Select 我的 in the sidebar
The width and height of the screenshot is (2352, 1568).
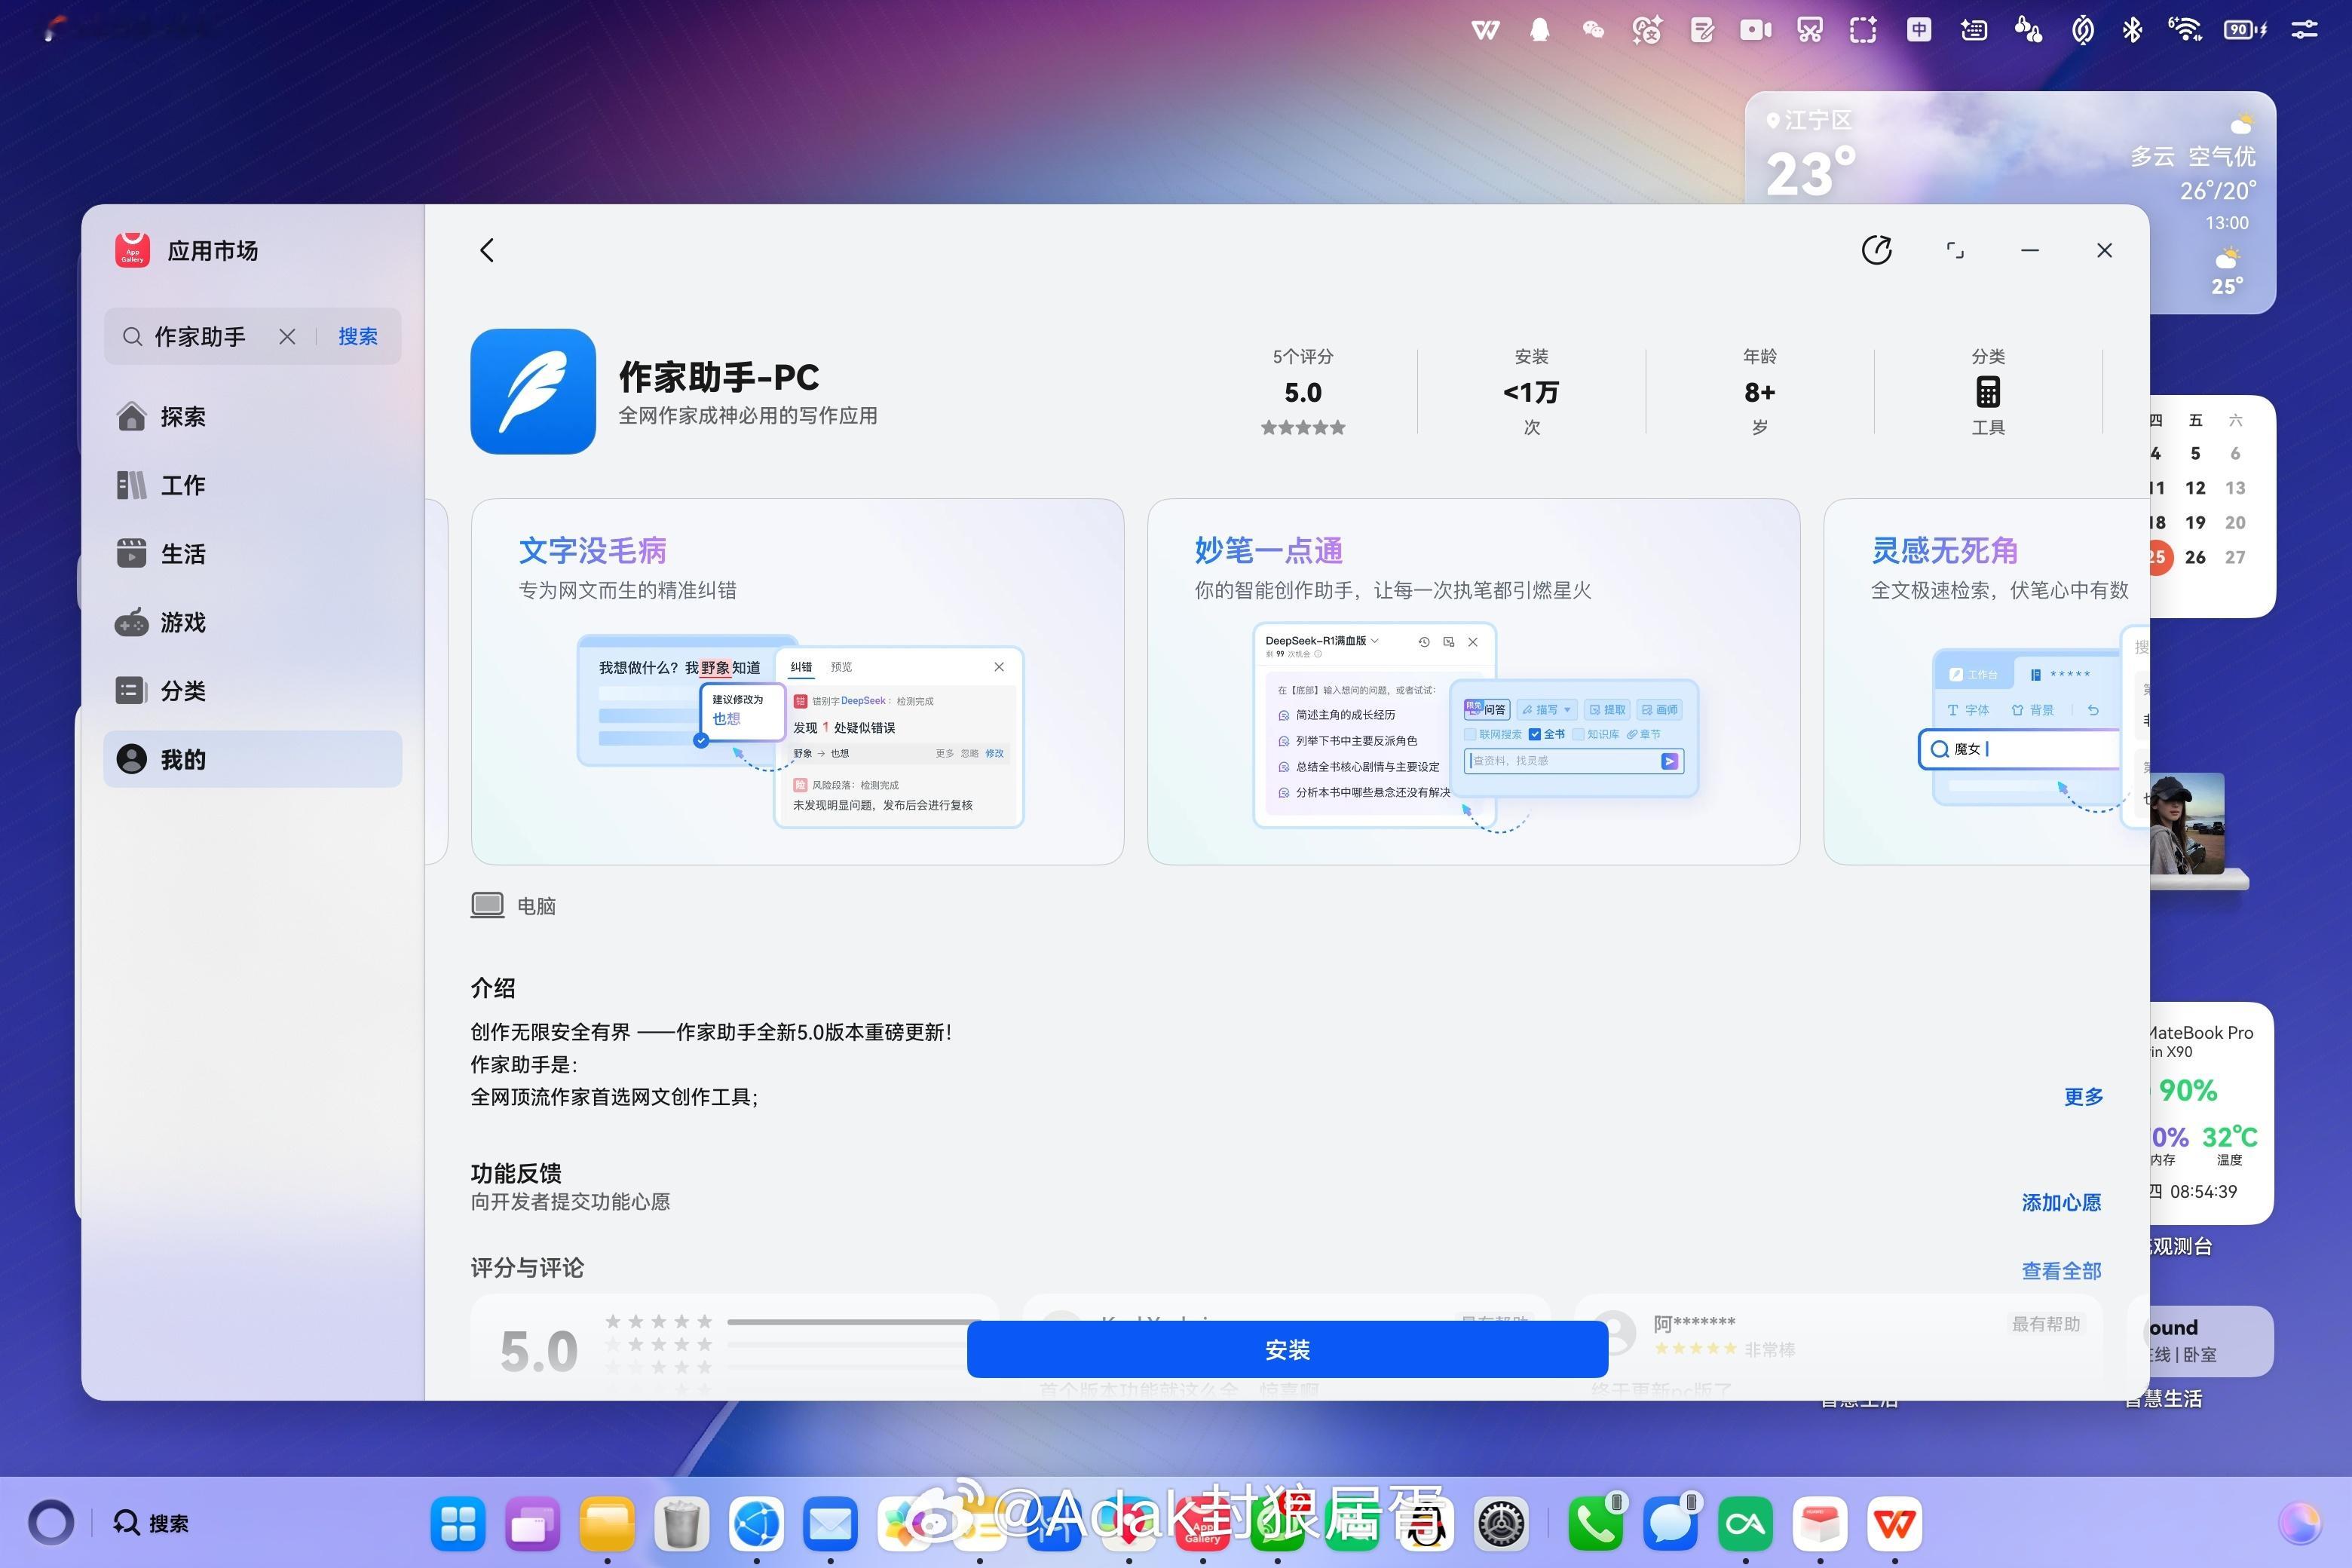(253, 759)
